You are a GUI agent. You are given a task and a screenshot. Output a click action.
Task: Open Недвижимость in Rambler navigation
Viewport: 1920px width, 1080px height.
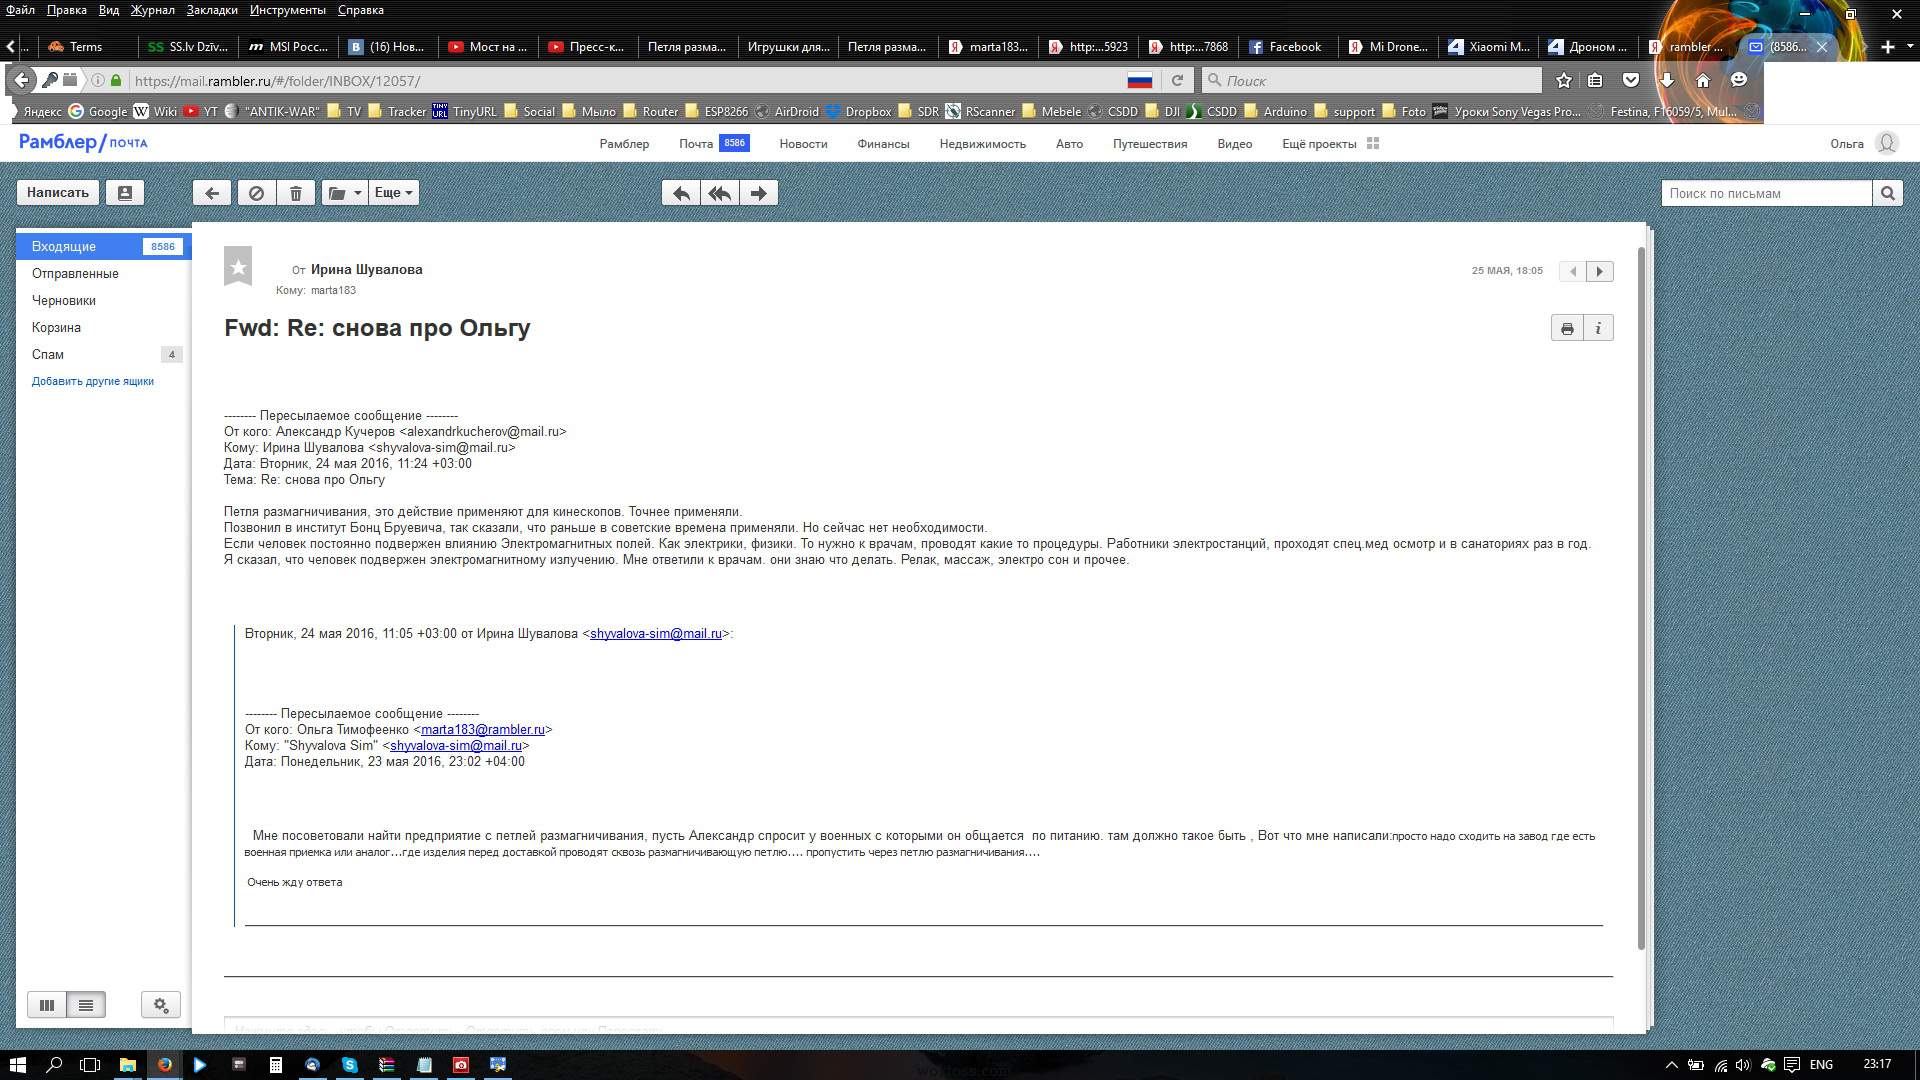coord(982,144)
